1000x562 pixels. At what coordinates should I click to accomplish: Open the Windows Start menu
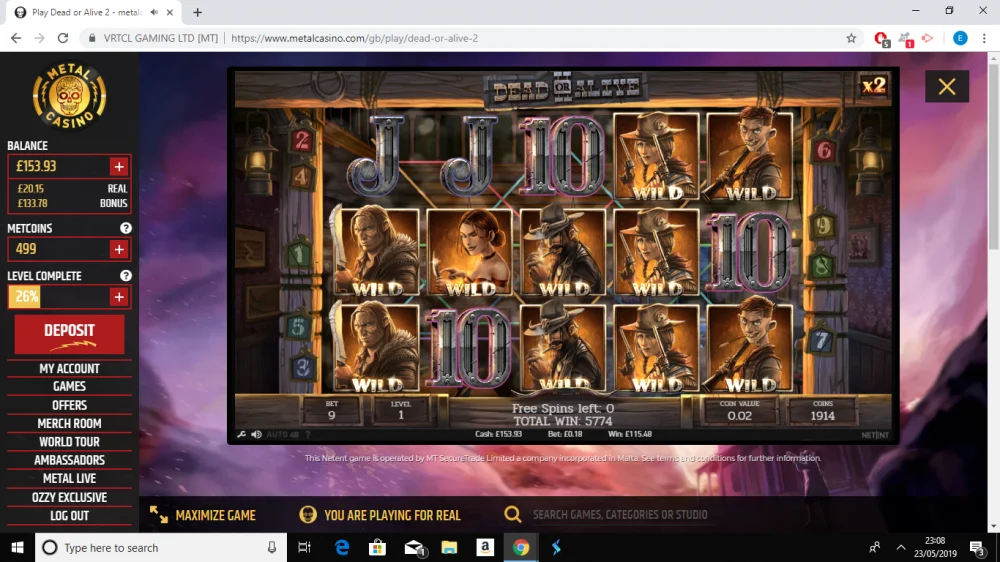click(17, 547)
